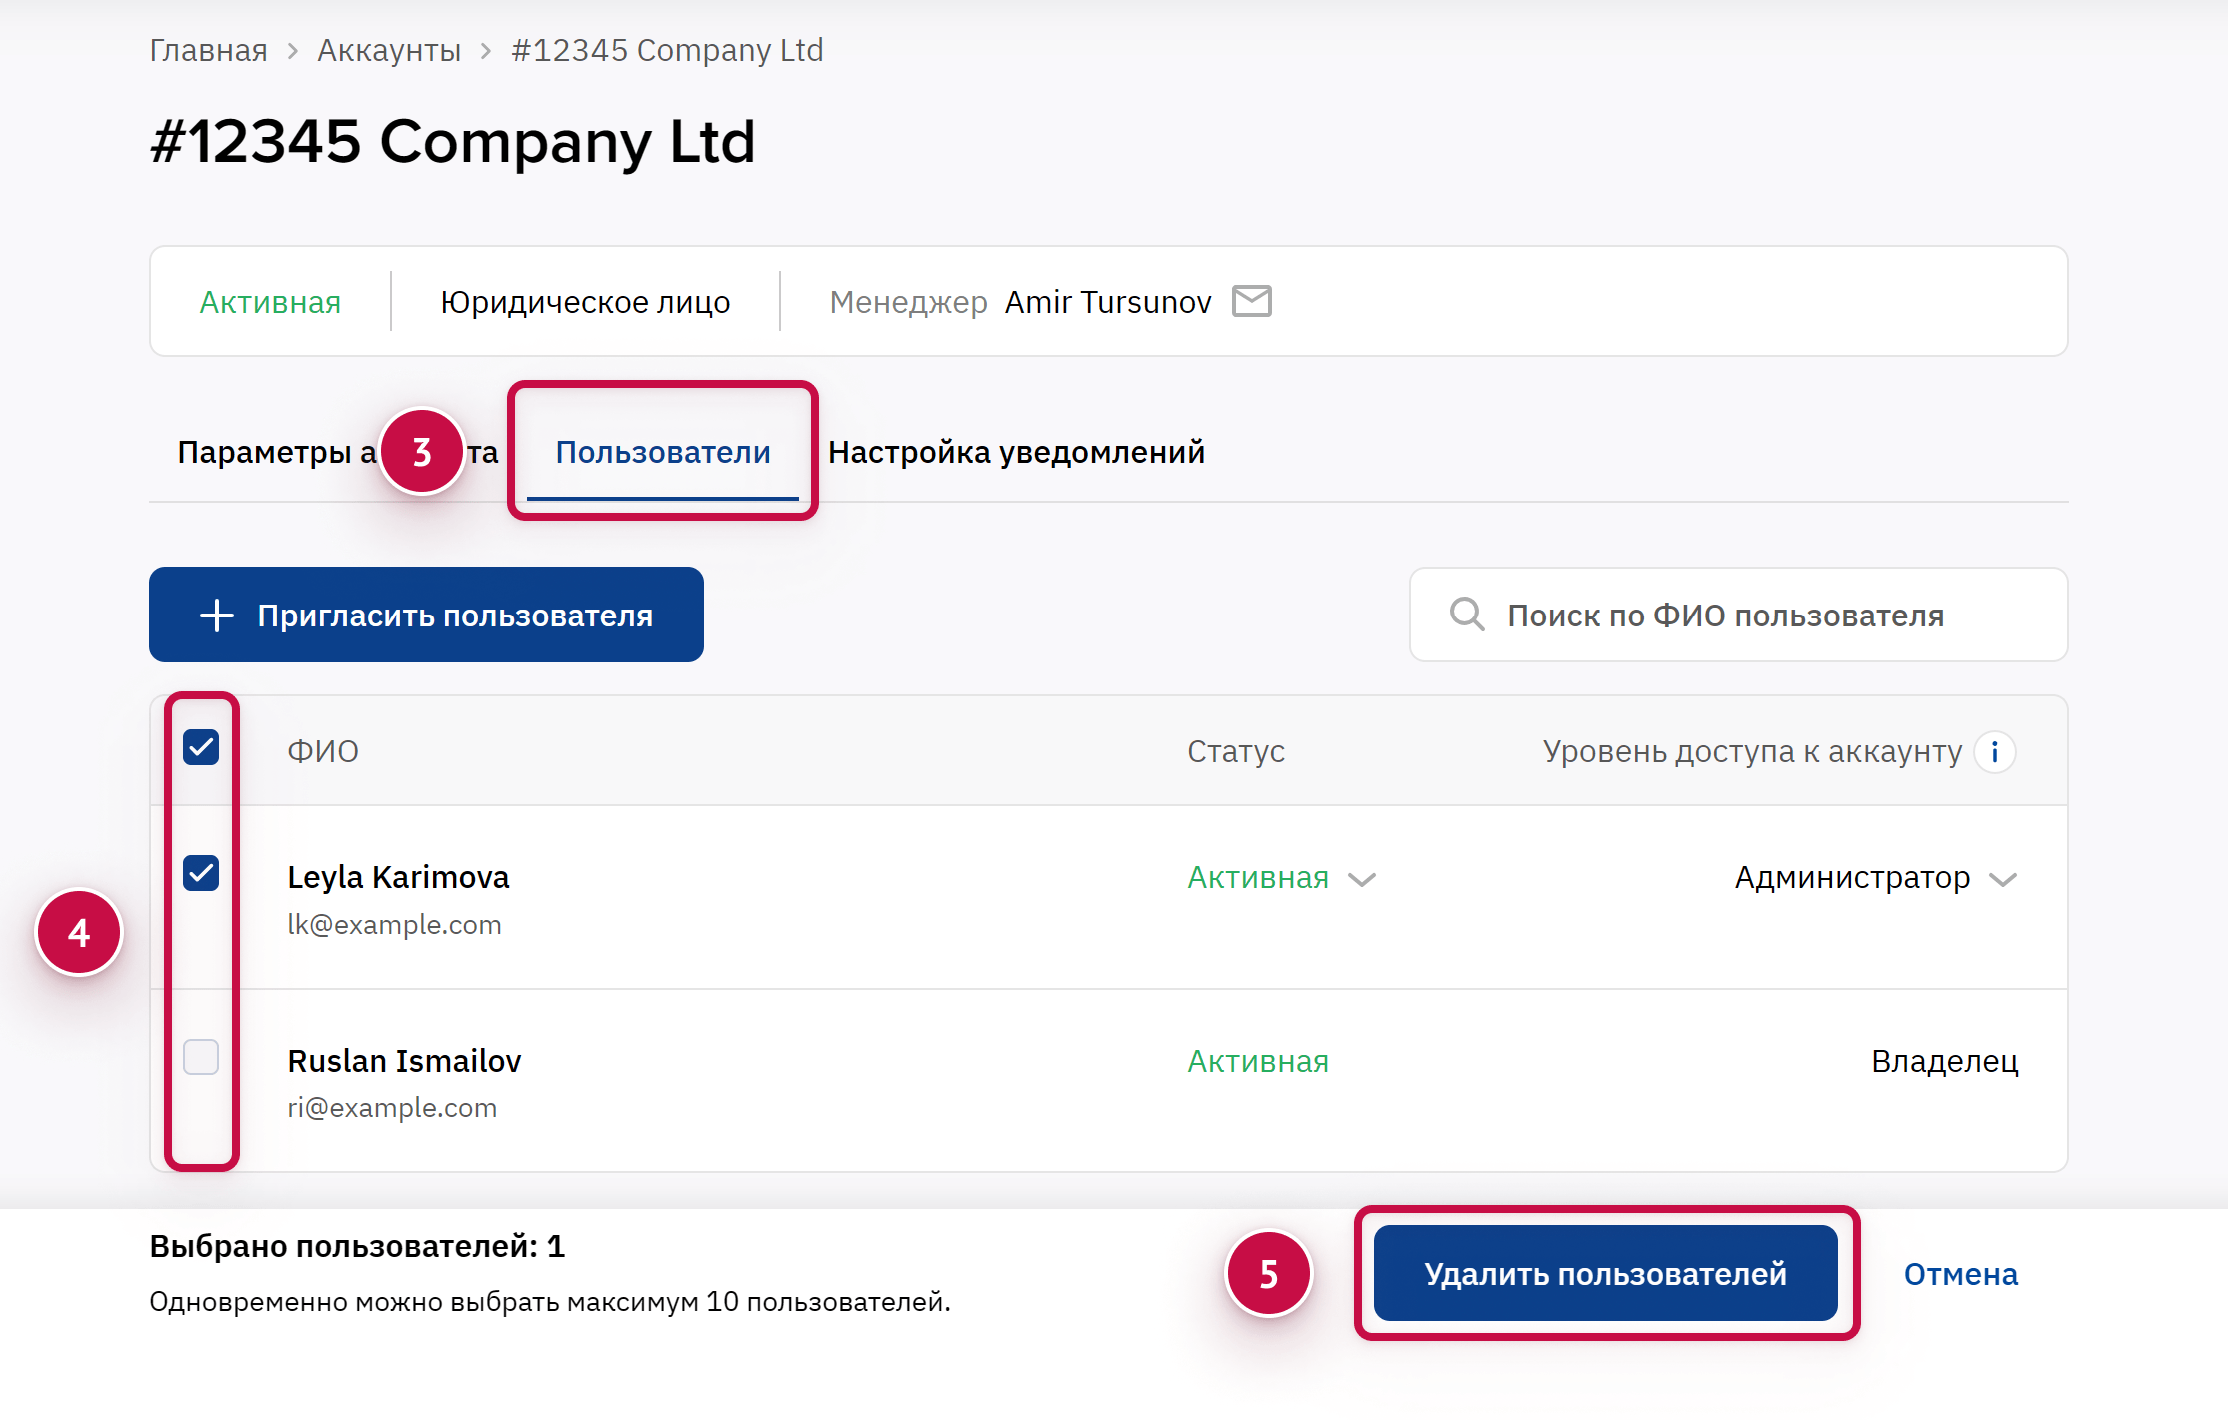
Task: Expand Leyla Karimova's Активная status dropdown
Action: point(1281,878)
